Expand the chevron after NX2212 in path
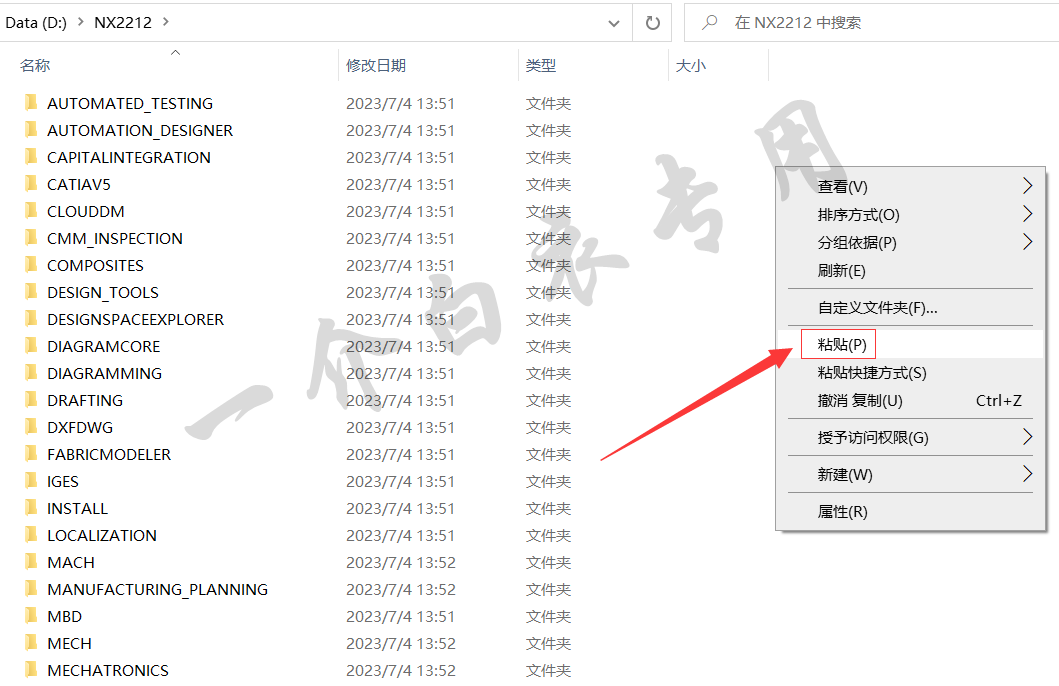The width and height of the screenshot is (1059, 686). coord(166,22)
